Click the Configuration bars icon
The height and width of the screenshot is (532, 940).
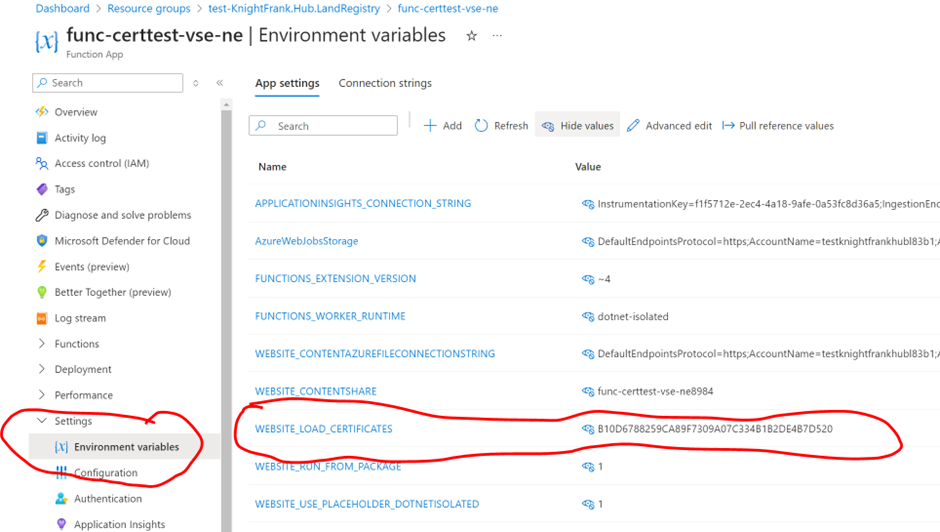pos(61,473)
